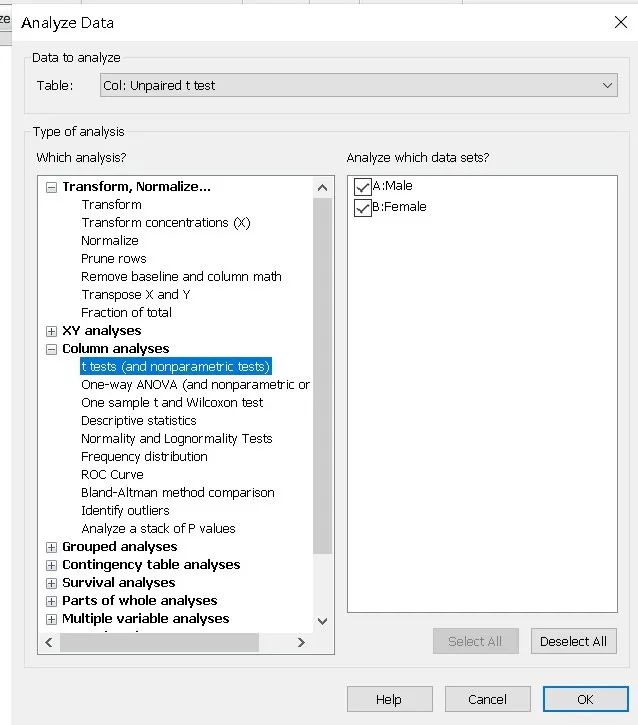
Task: Confirm with the OK button
Action: [585, 699]
